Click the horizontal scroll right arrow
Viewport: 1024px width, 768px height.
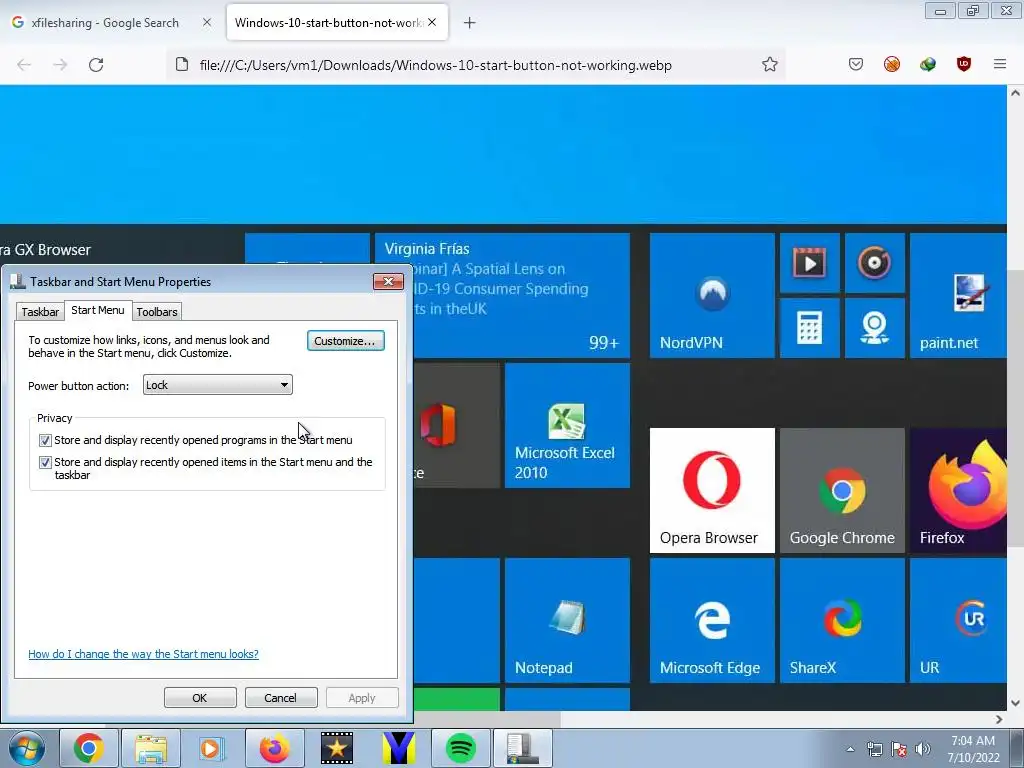click(999, 719)
